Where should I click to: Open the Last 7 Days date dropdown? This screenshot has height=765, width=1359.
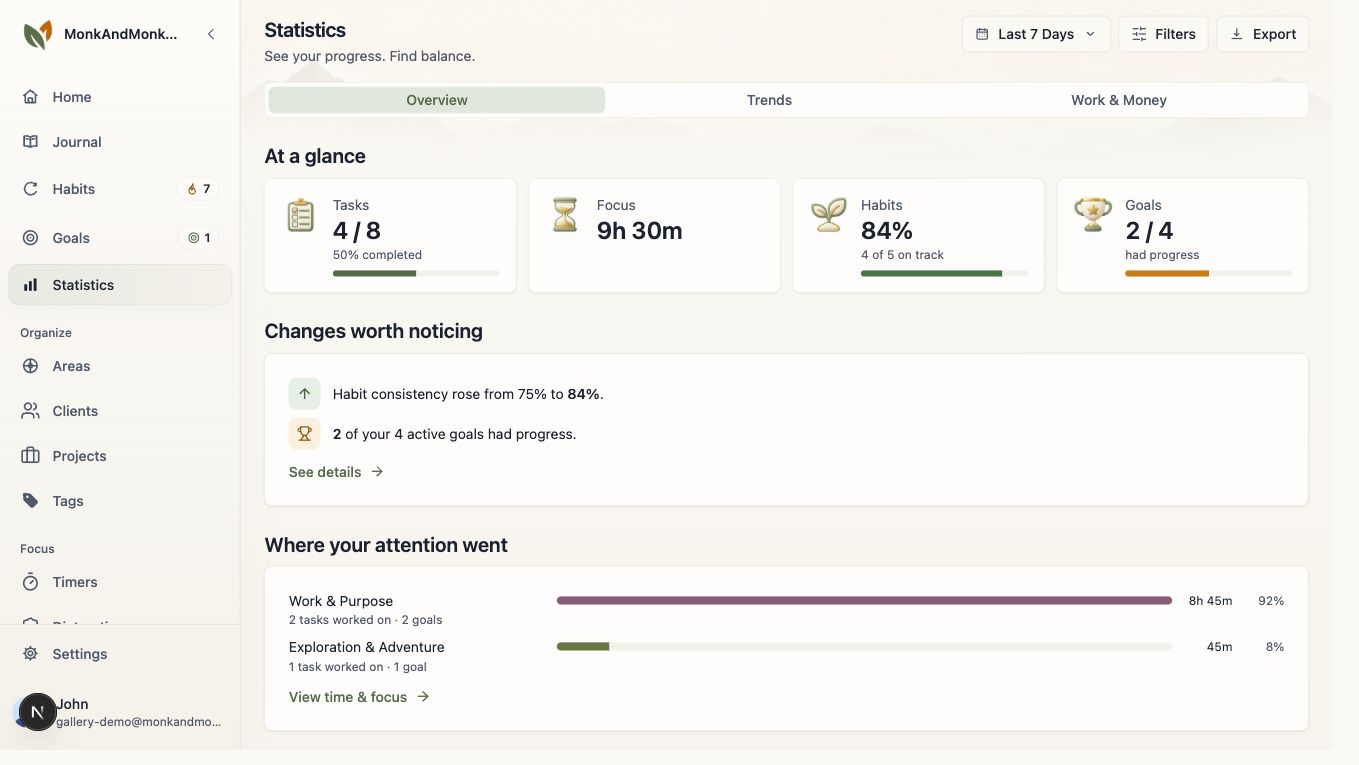coord(1036,34)
